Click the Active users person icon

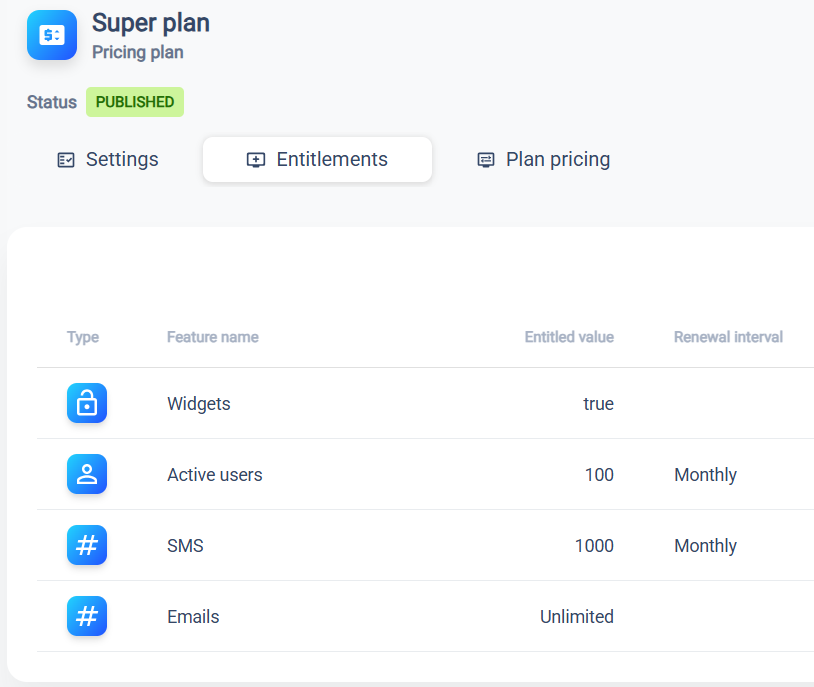click(x=87, y=474)
